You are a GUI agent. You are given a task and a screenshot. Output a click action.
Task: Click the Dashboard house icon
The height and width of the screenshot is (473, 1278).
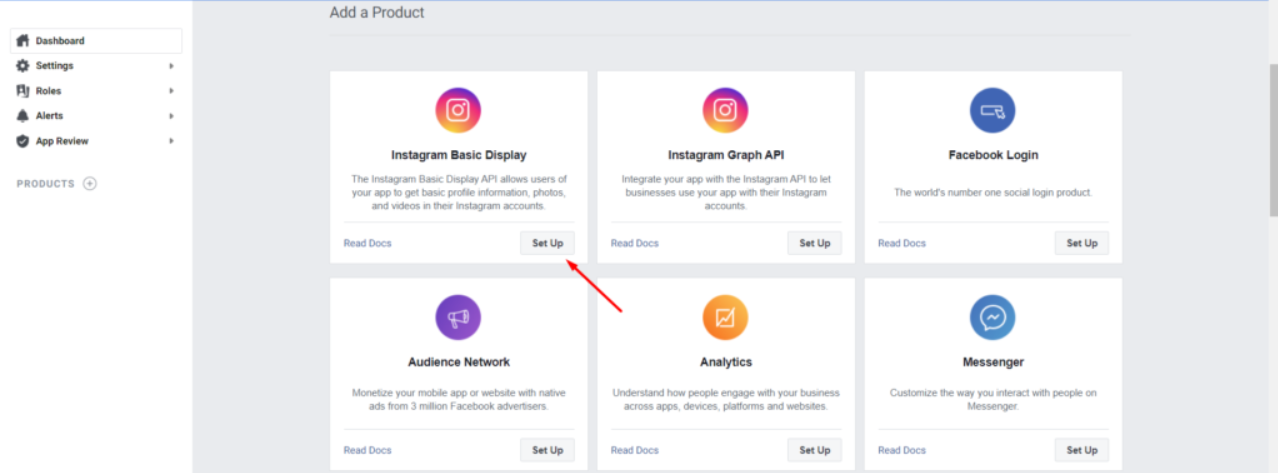tap(23, 41)
